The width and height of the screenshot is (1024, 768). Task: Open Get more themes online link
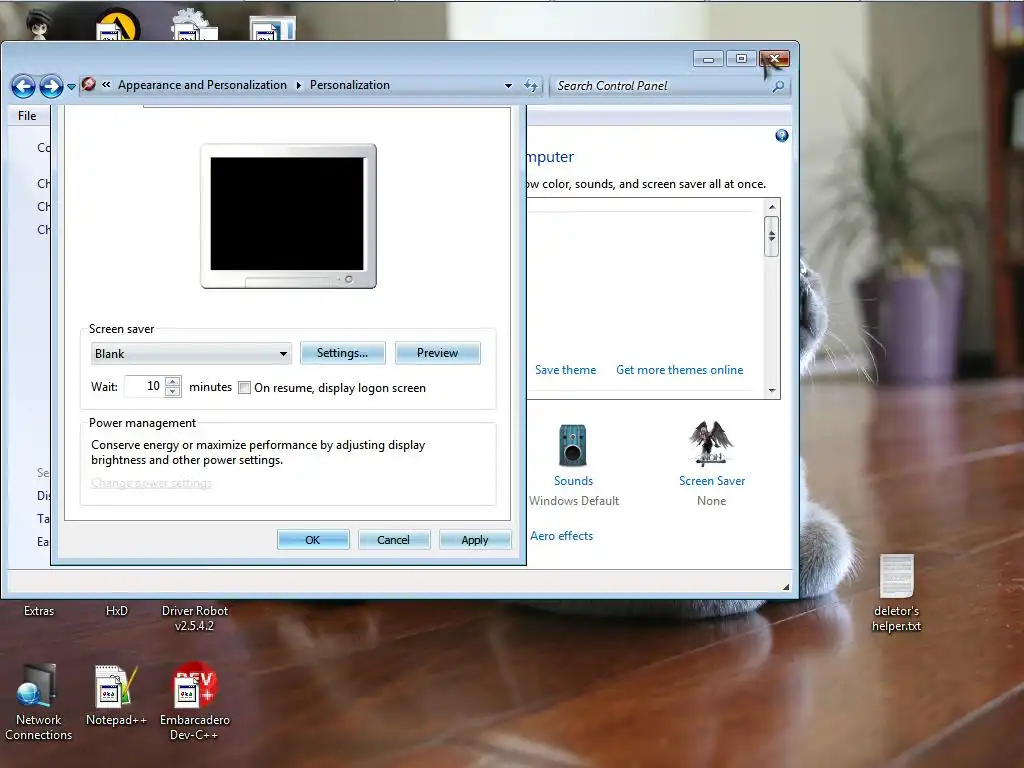pos(679,370)
